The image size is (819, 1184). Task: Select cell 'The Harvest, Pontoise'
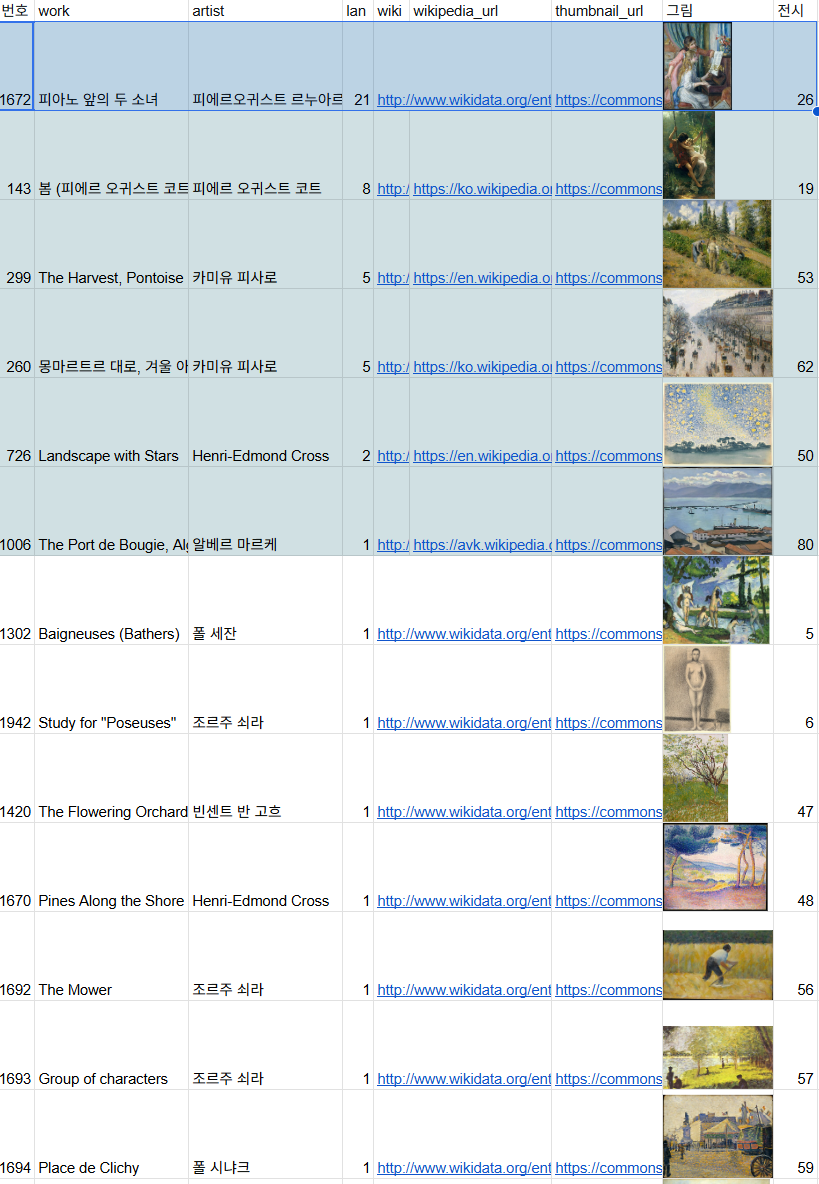112,245
